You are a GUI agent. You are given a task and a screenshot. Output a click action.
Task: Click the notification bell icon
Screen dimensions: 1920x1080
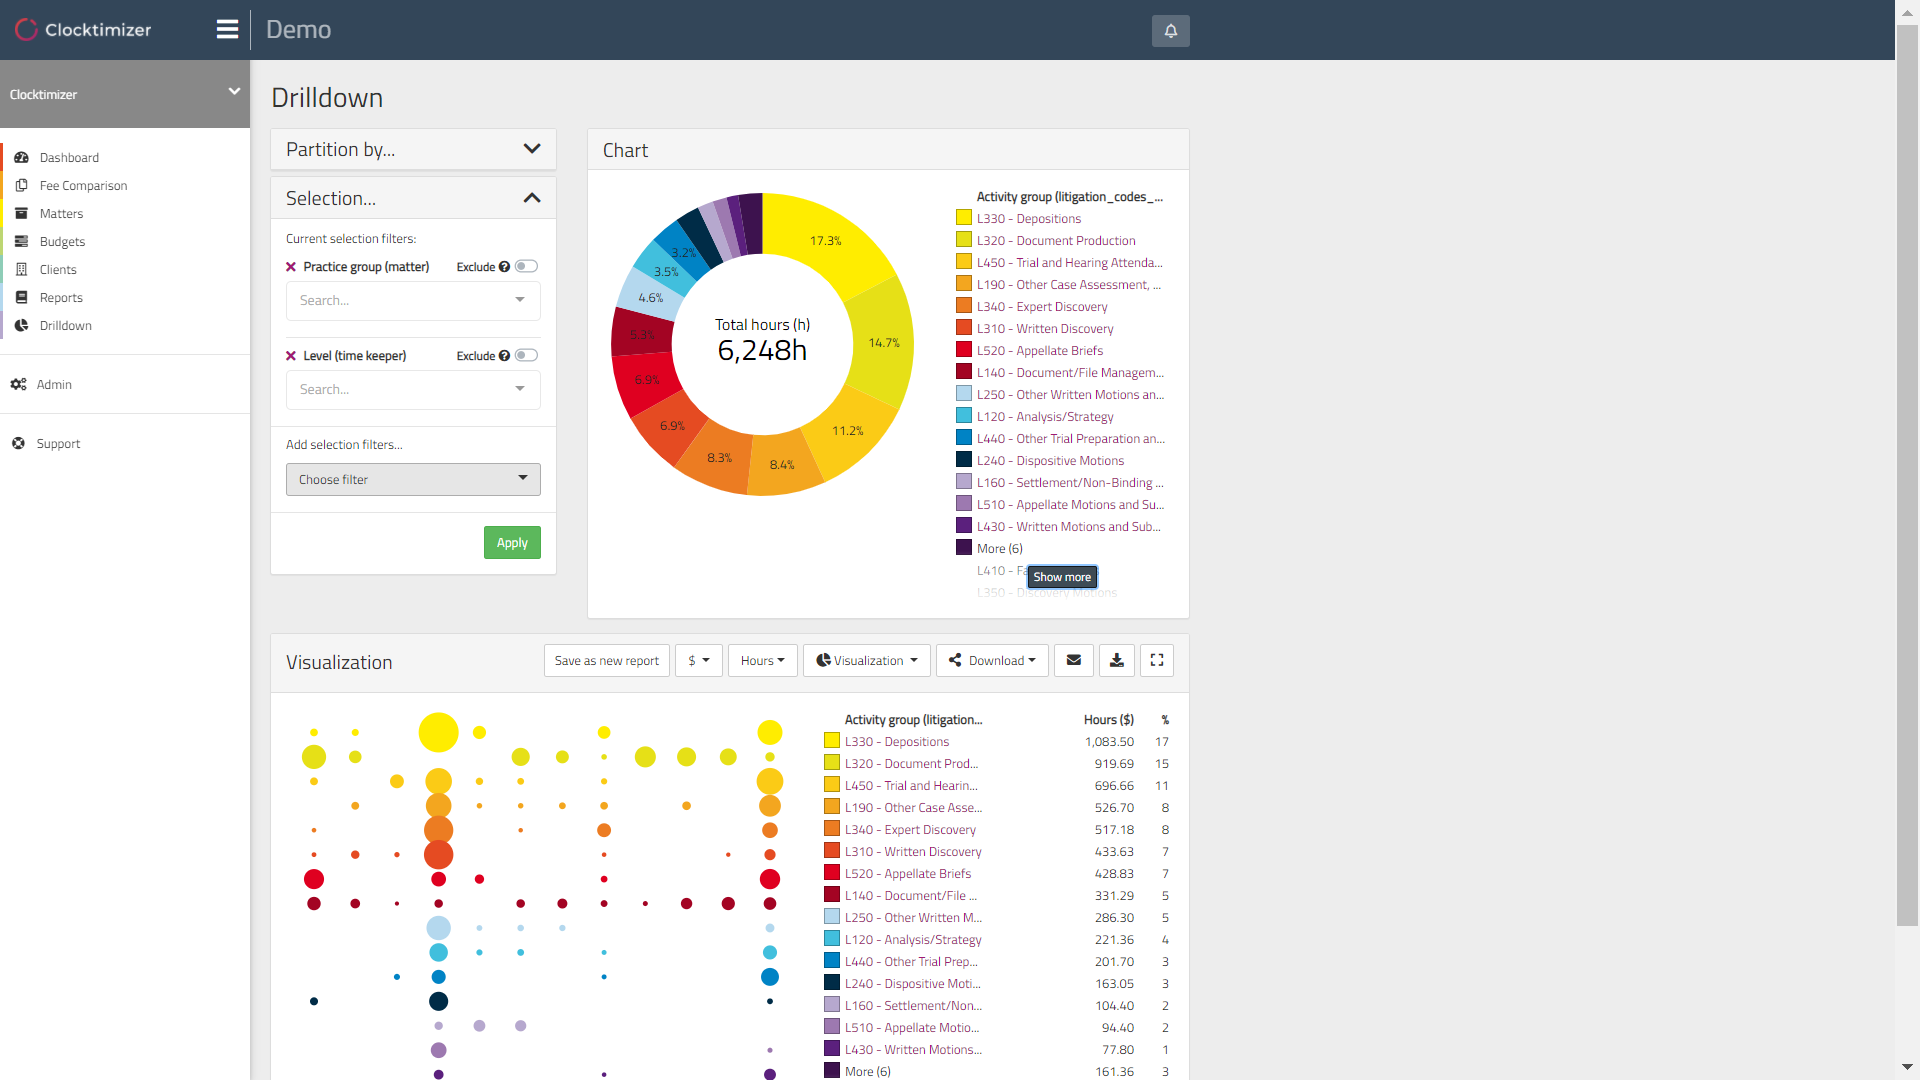coord(1170,31)
